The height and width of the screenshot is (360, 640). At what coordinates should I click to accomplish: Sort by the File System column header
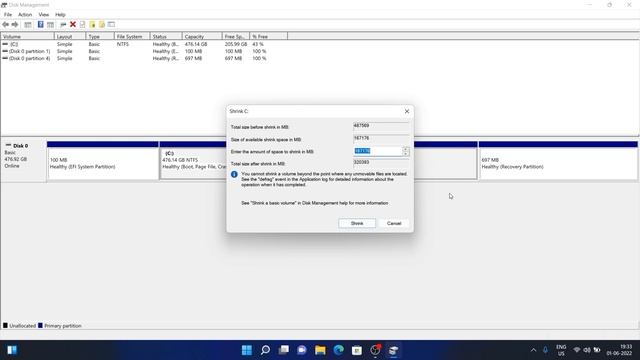(x=132, y=37)
